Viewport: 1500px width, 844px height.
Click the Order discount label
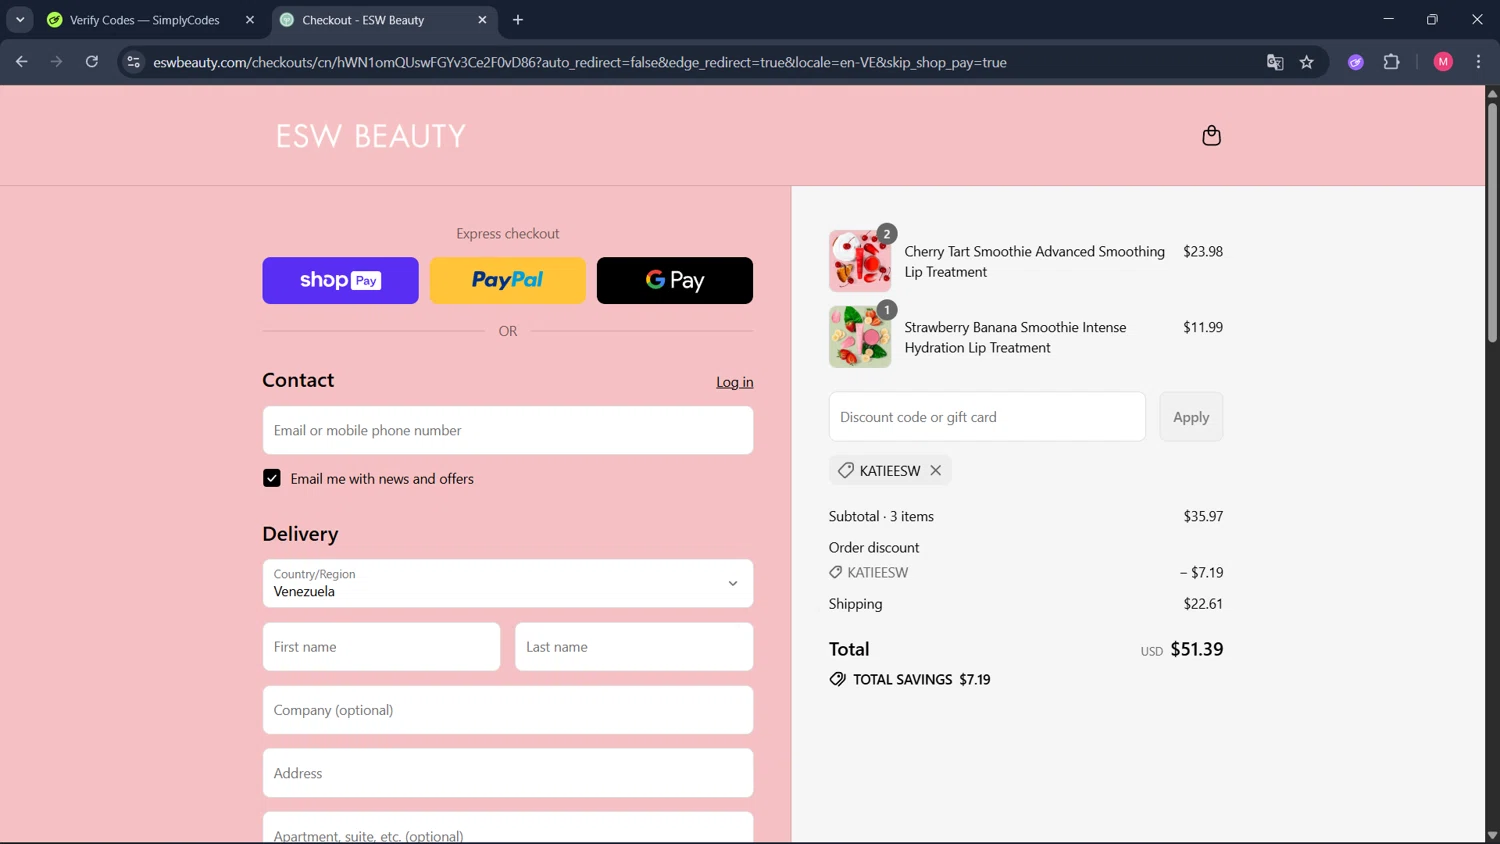click(874, 547)
